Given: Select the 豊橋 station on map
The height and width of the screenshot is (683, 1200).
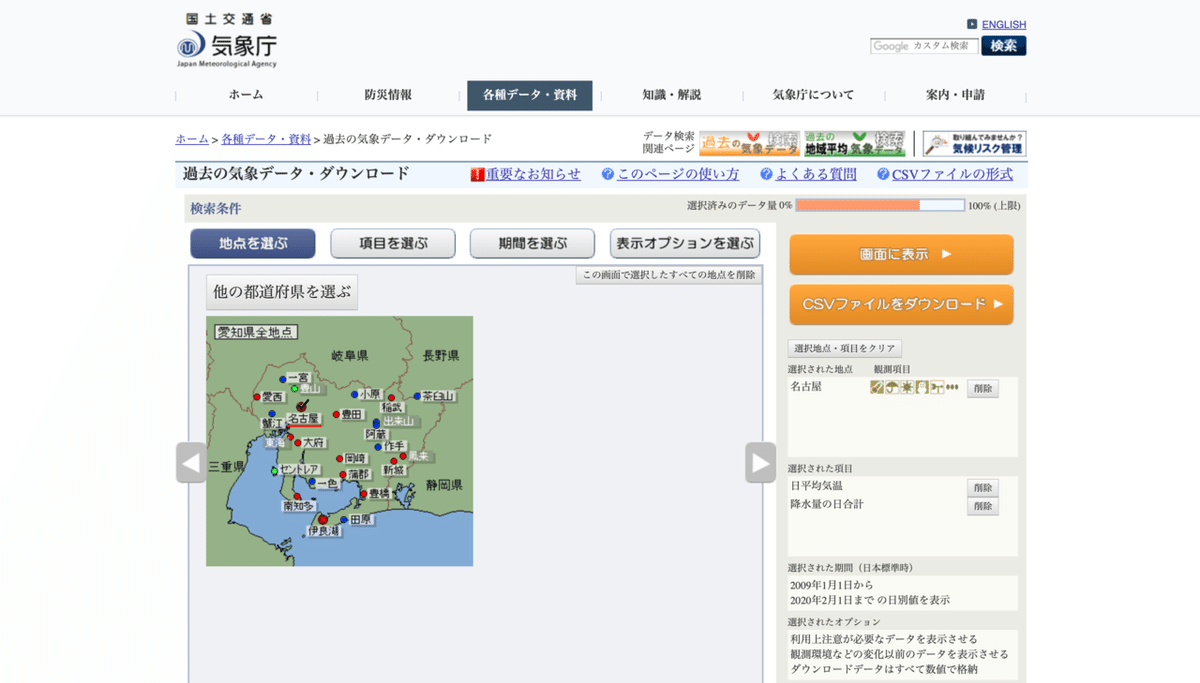Looking at the screenshot, I should point(364,494).
